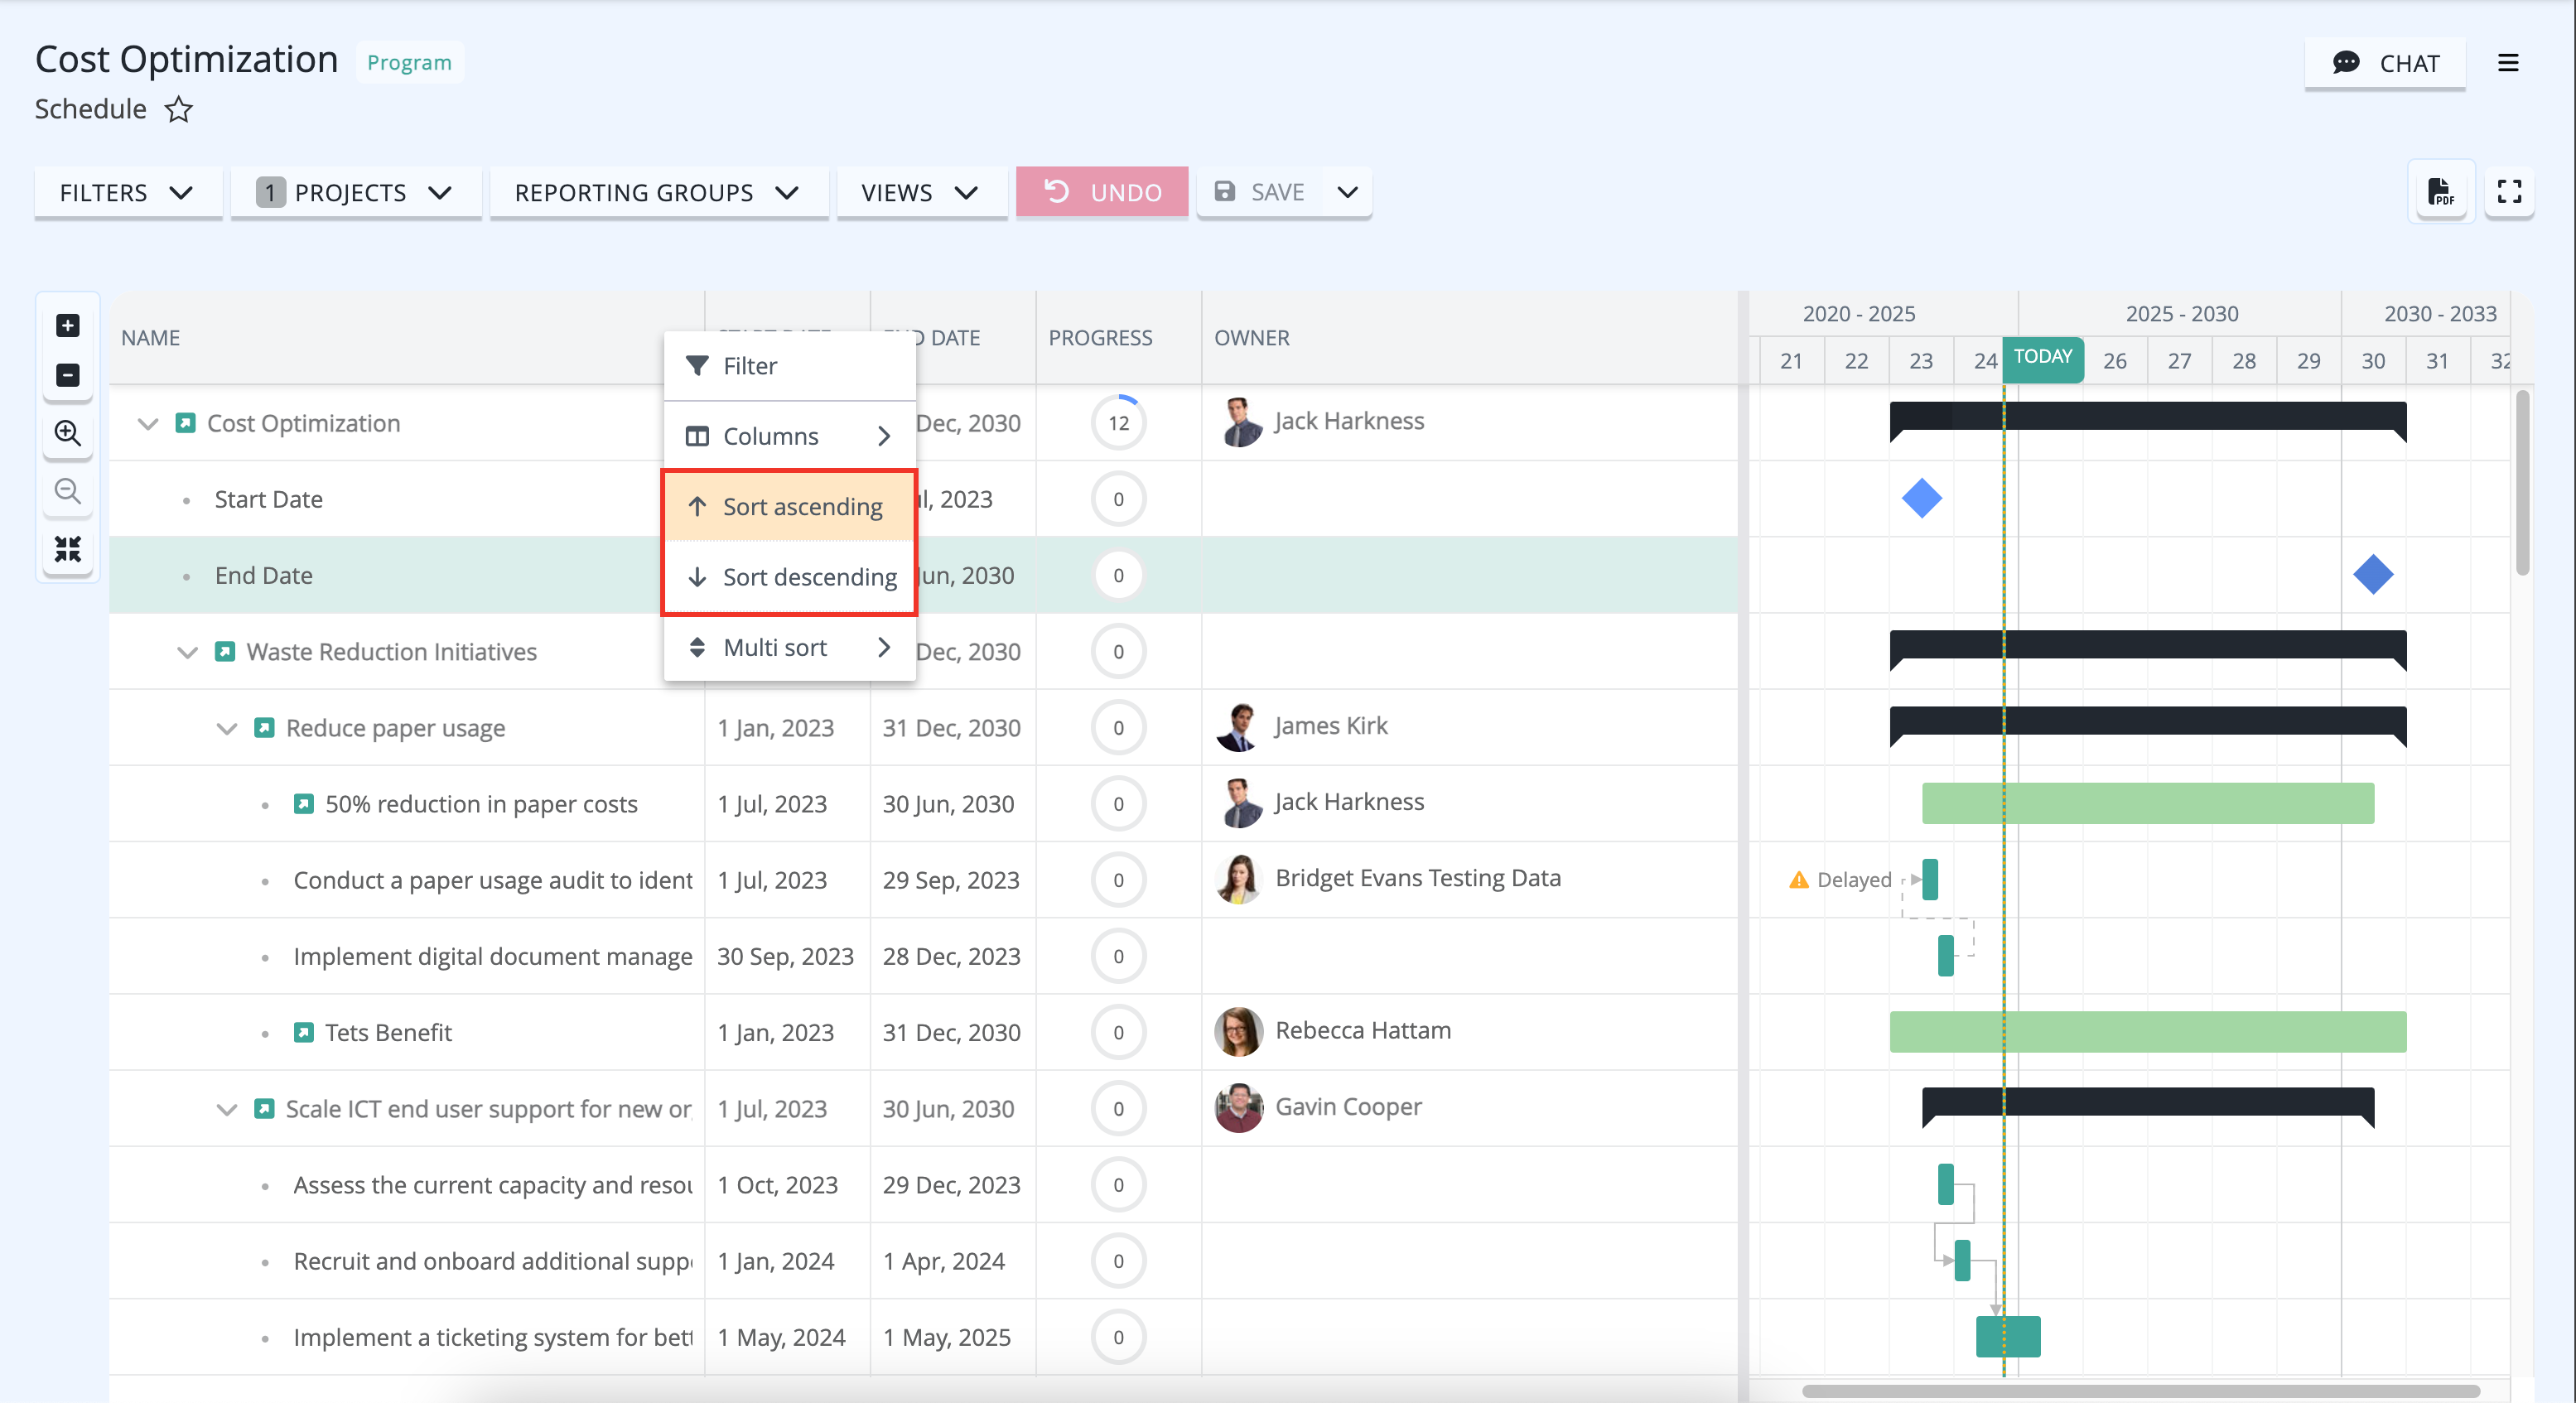Click the expand all plus icon
The width and height of the screenshot is (2576, 1403).
pyautogui.click(x=67, y=325)
